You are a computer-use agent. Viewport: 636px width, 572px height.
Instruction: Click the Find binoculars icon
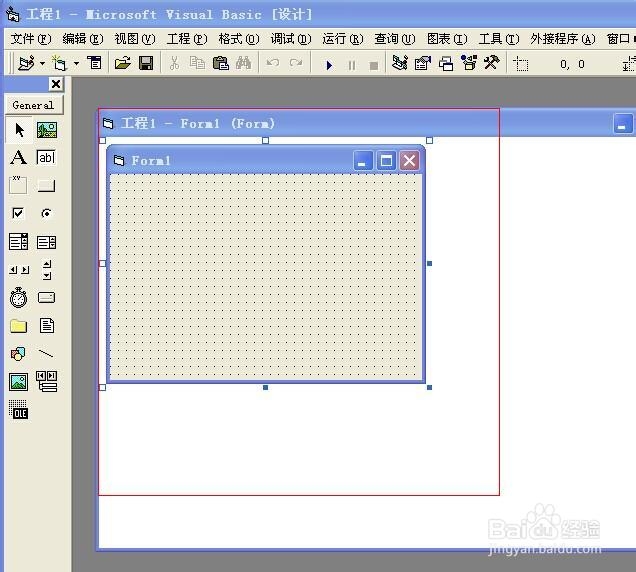click(243, 63)
